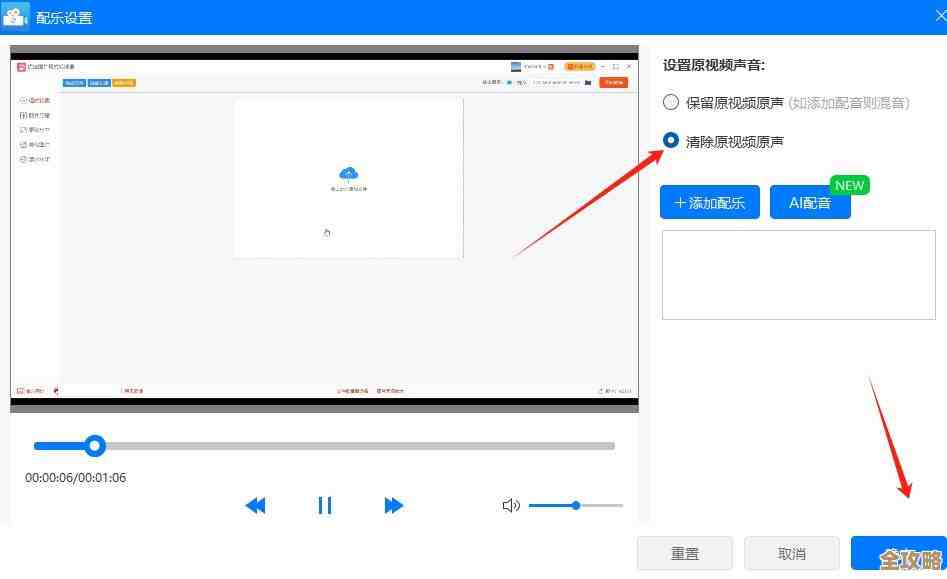Click the playback progress slider handle
Screen dimensions: 947x579
[x=95, y=446]
